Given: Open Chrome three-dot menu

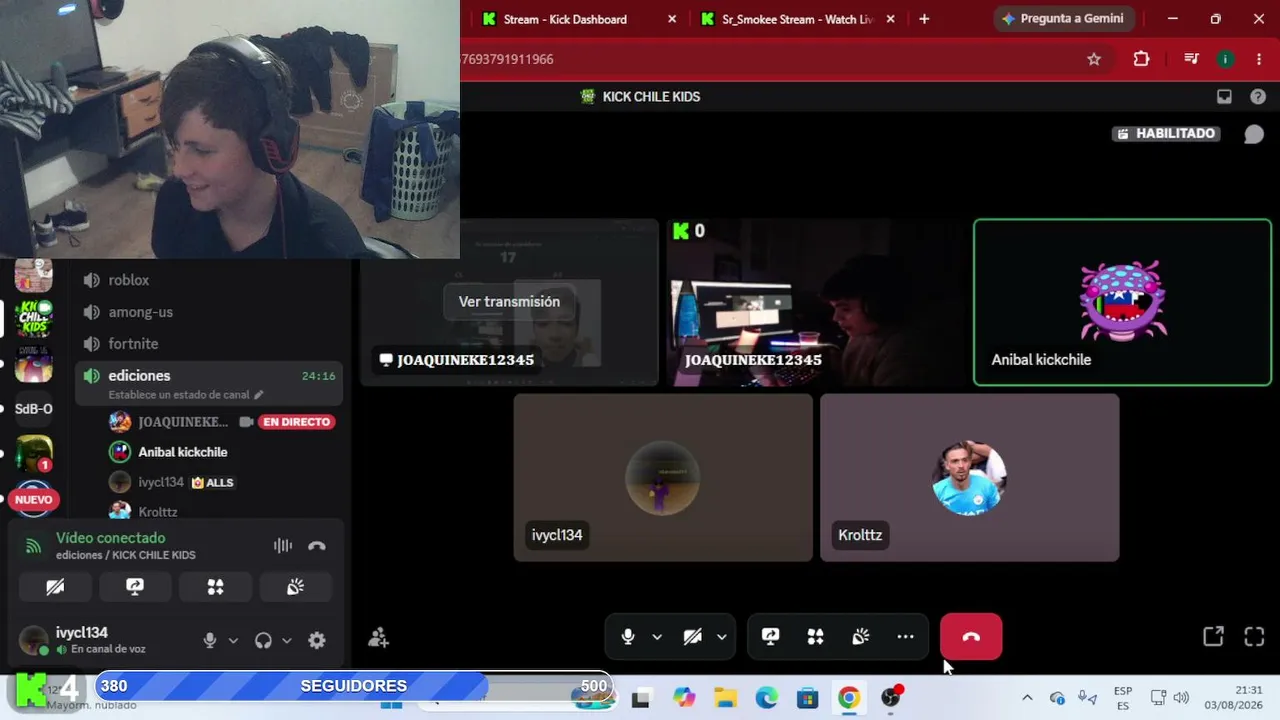Looking at the screenshot, I should (1259, 59).
